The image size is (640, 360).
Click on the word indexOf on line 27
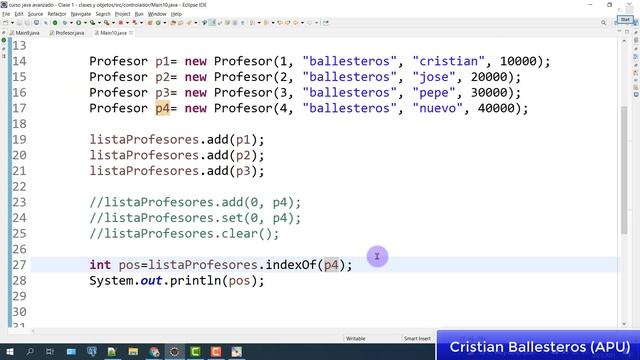pyautogui.click(x=291, y=265)
